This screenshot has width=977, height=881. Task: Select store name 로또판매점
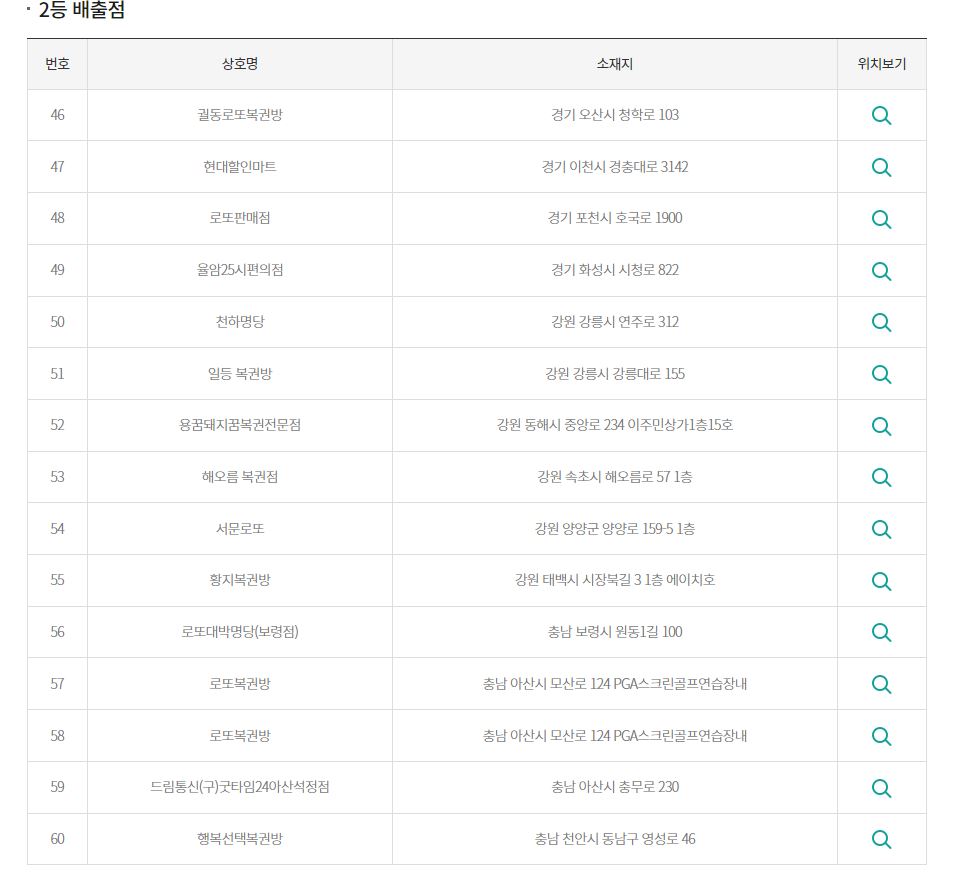(240, 217)
